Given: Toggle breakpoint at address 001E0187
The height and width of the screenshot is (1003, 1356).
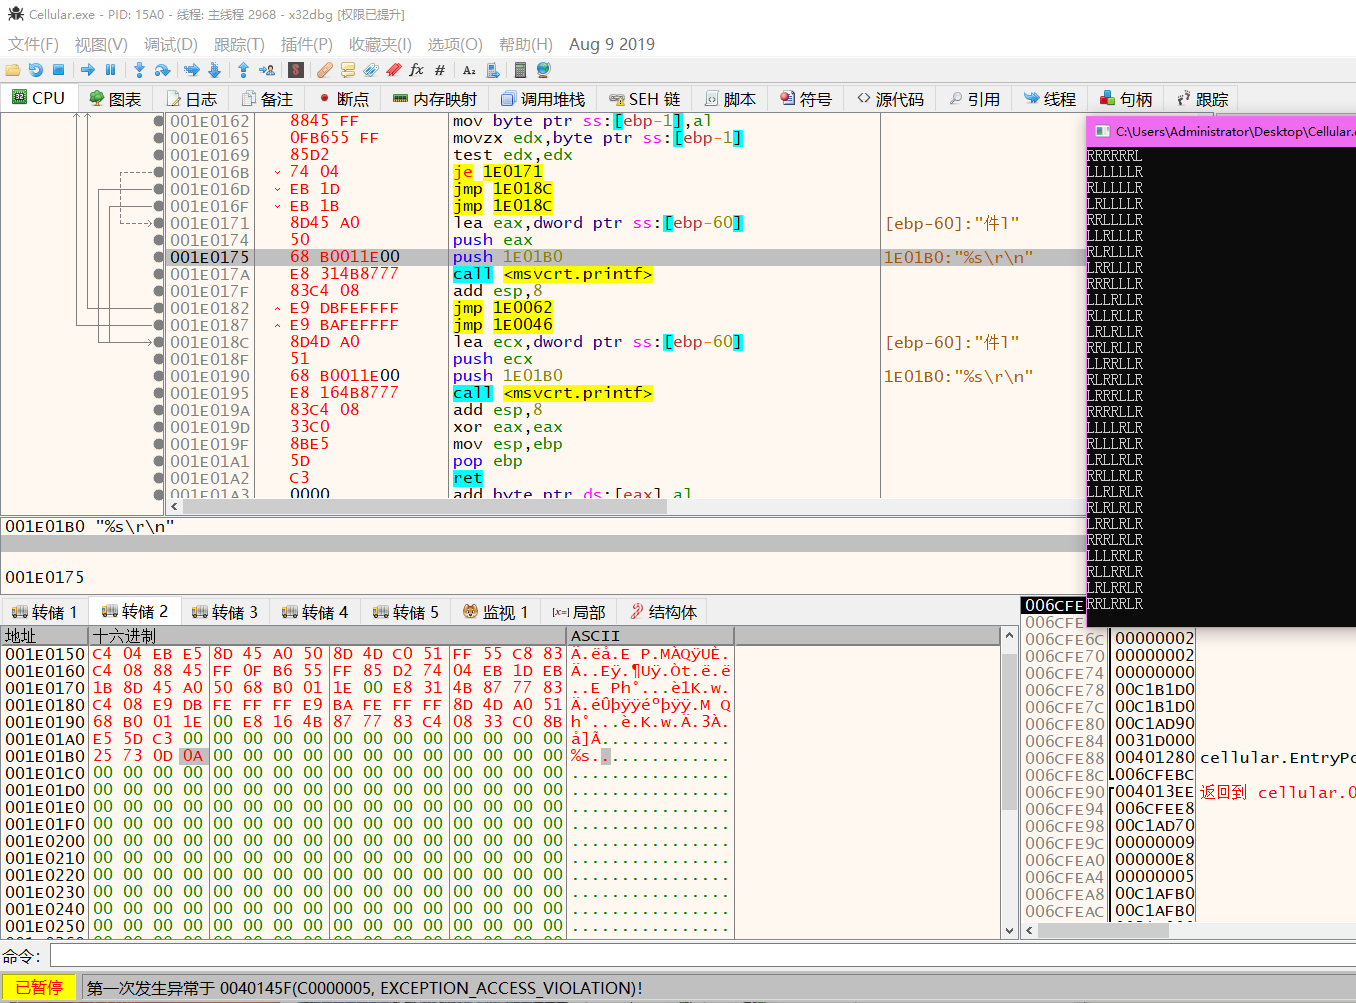Looking at the screenshot, I should tap(159, 325).
